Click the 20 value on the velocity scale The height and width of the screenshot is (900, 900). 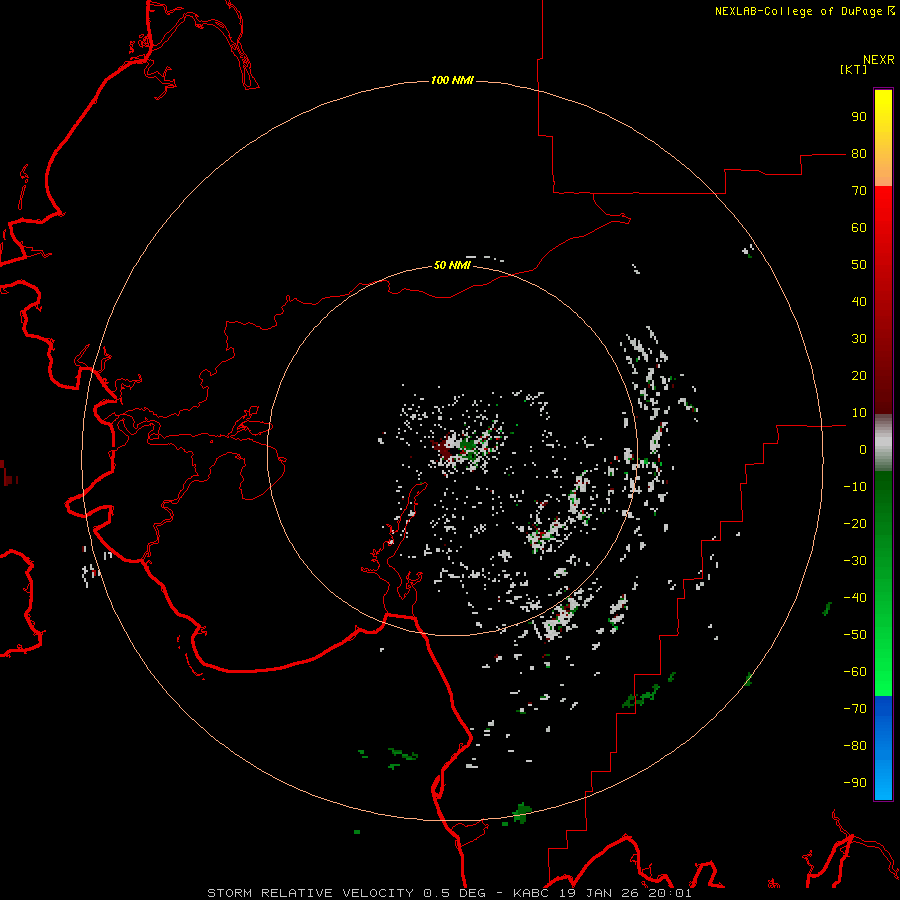click(x=859, y=375)
